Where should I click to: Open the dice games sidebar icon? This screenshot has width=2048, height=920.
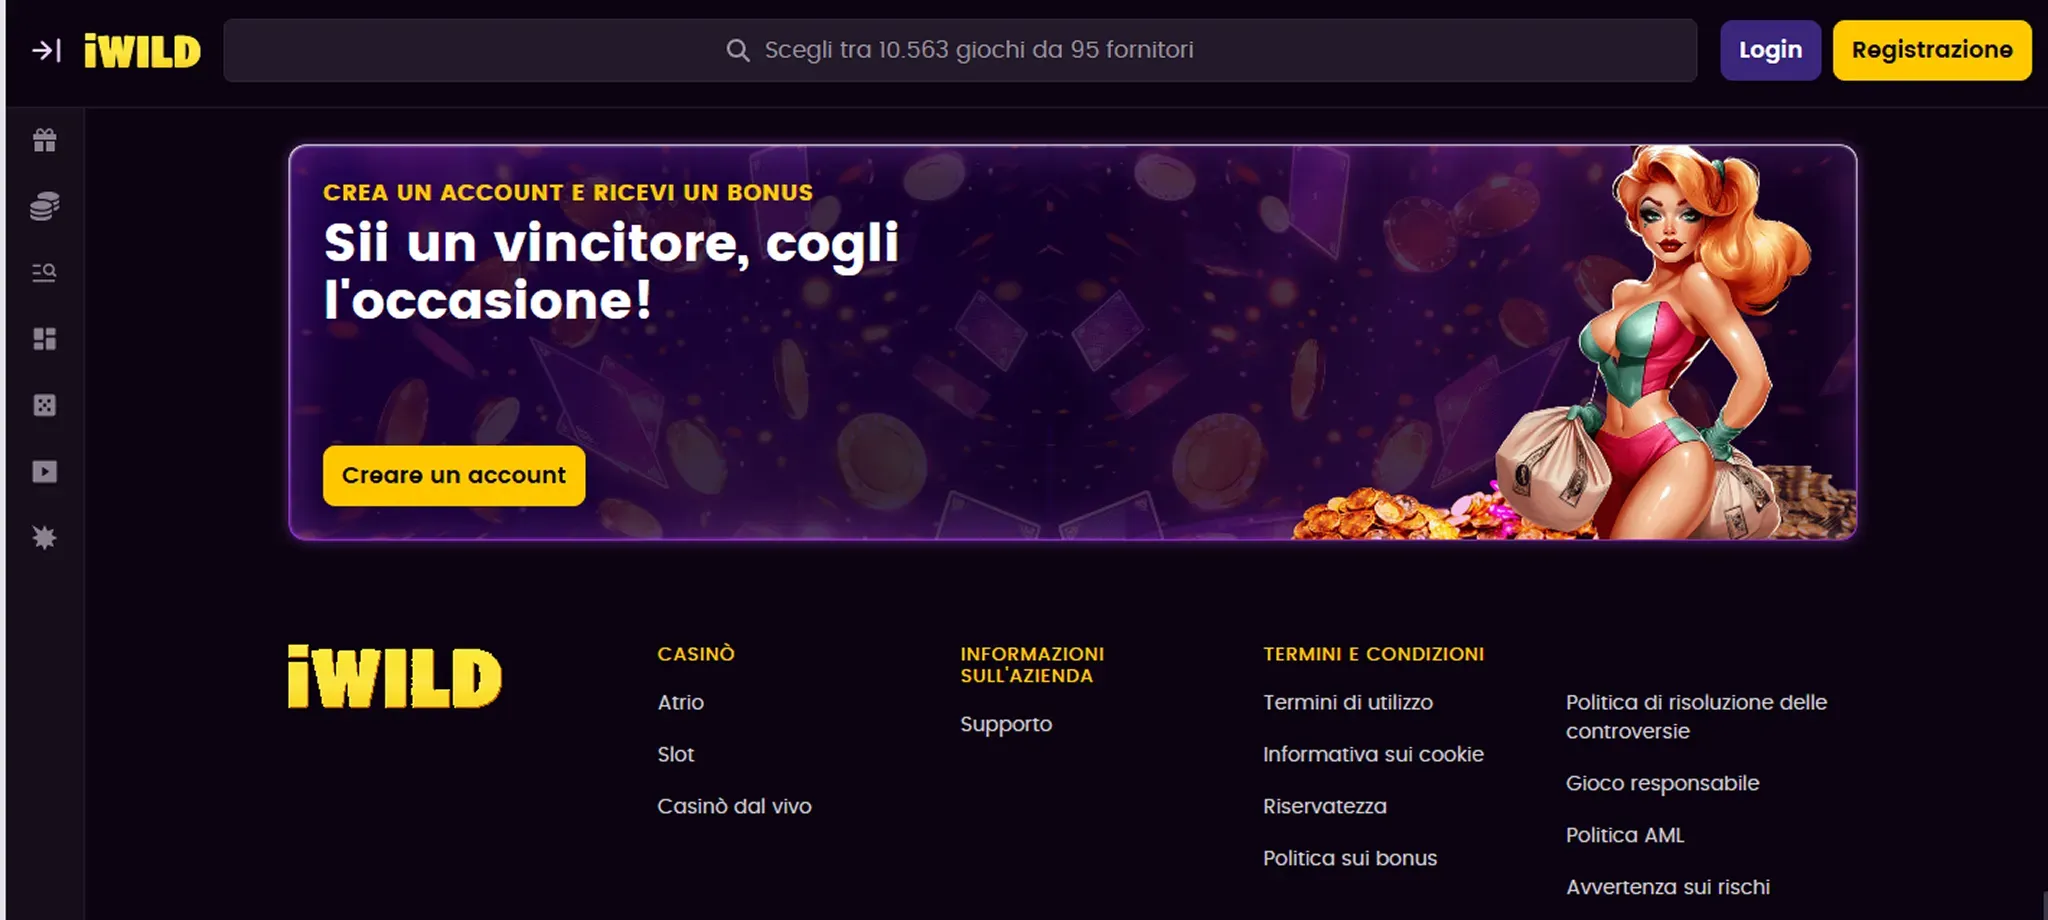pos(44,405)
